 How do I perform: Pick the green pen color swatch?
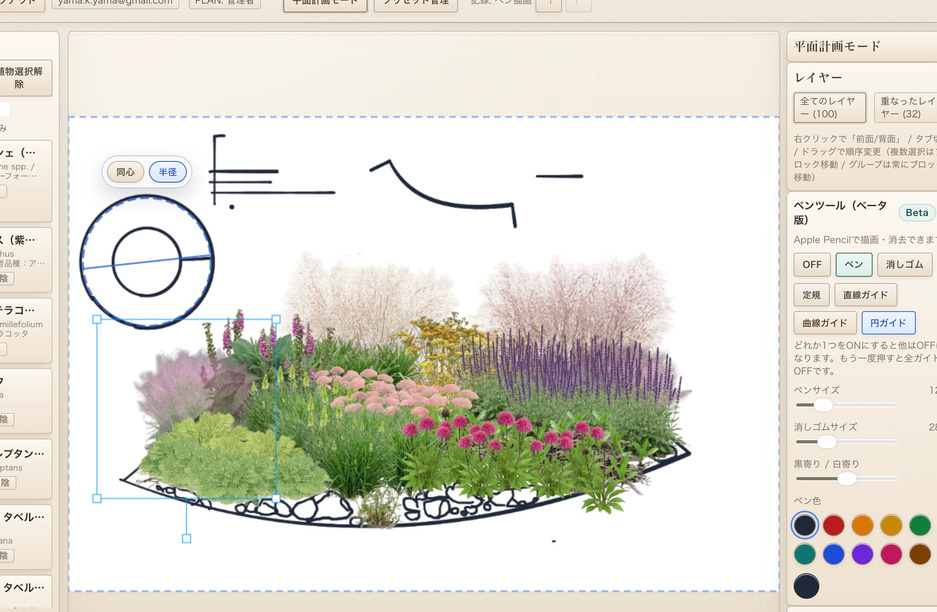(x=919, y=525)
